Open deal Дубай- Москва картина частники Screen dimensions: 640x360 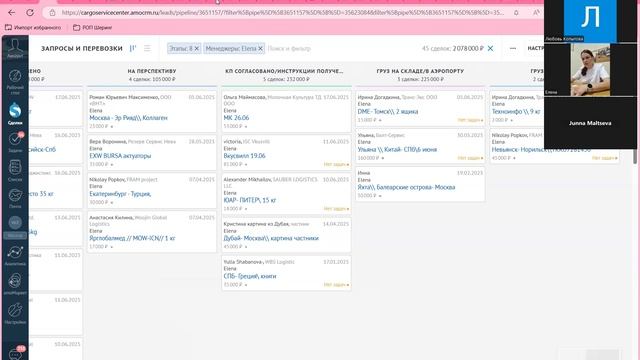coord(271,238)
